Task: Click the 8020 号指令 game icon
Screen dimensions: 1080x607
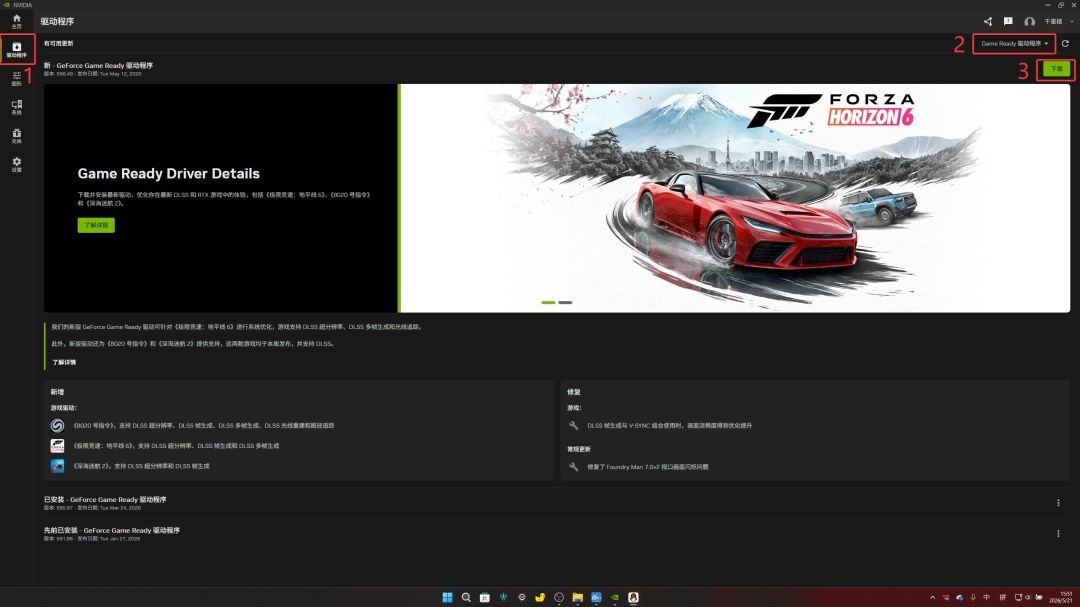Action: [x=57, y=426]
